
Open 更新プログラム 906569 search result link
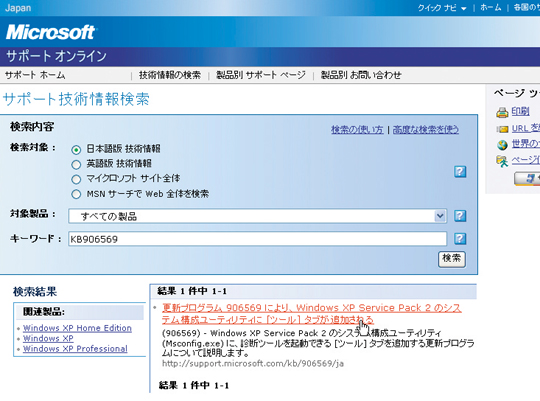pyautogui.click(x=312, y=313)
